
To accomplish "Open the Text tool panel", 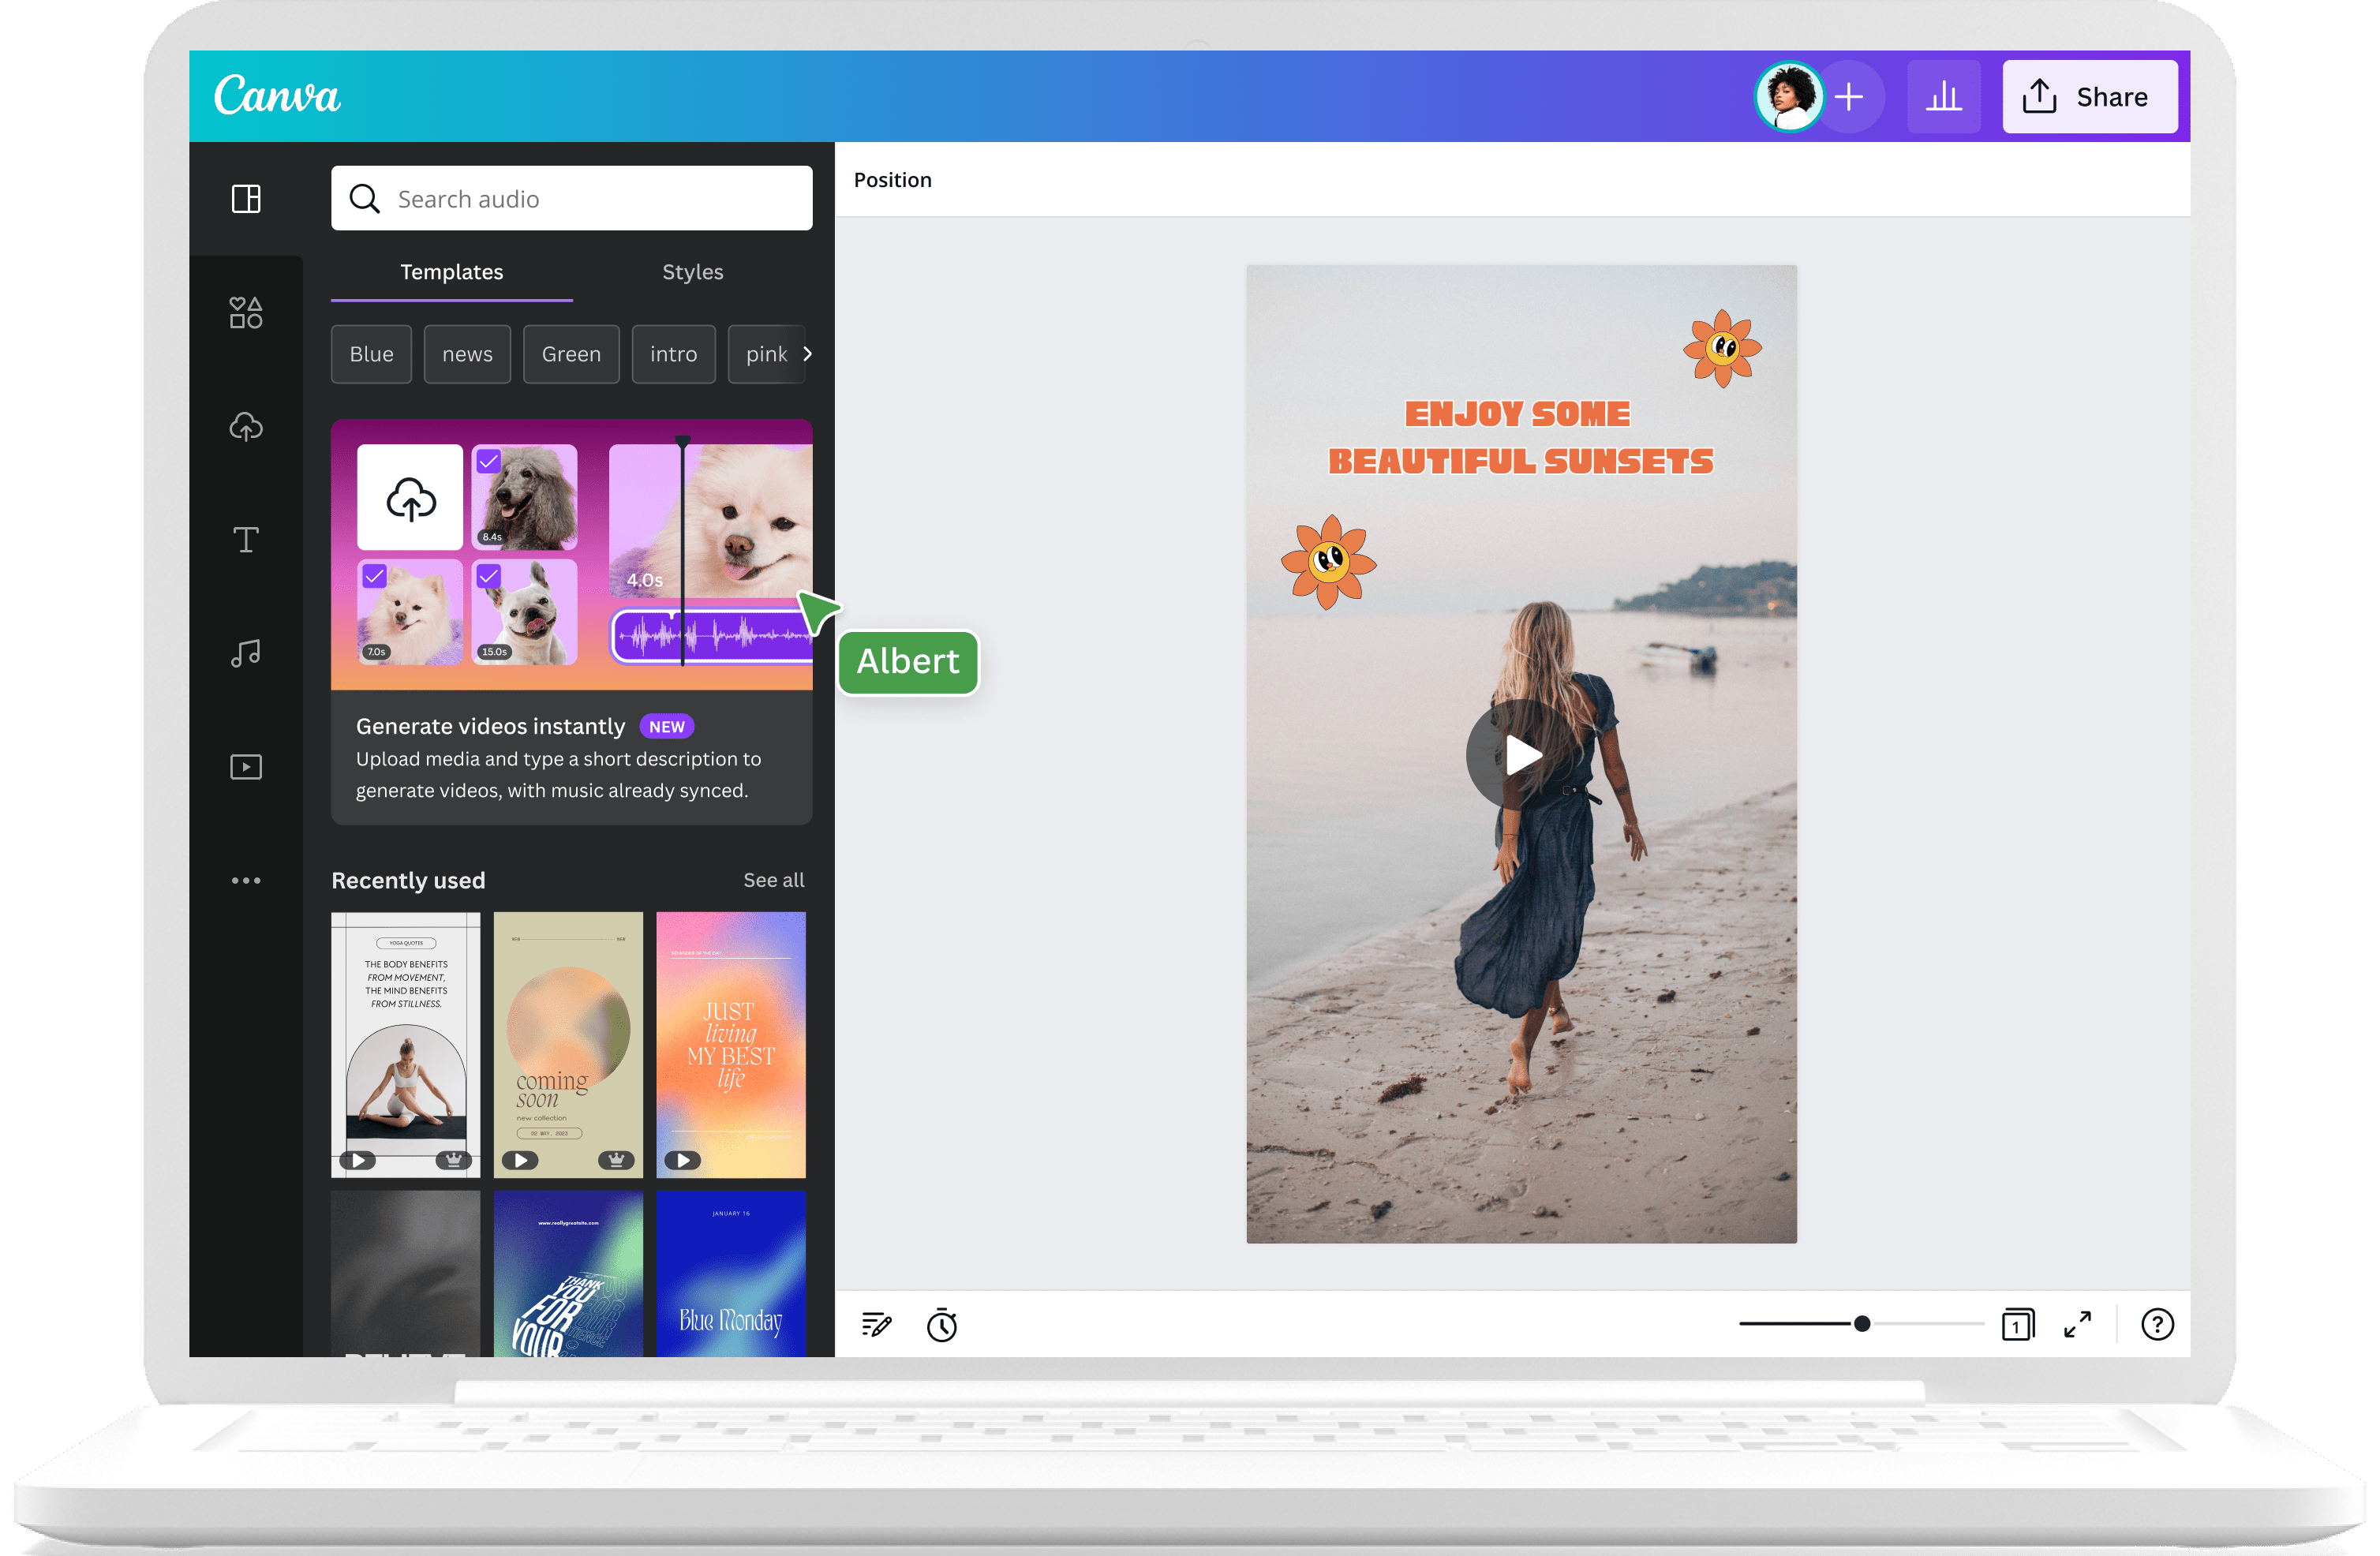I will pyautogui.click(x=246, y=538).
